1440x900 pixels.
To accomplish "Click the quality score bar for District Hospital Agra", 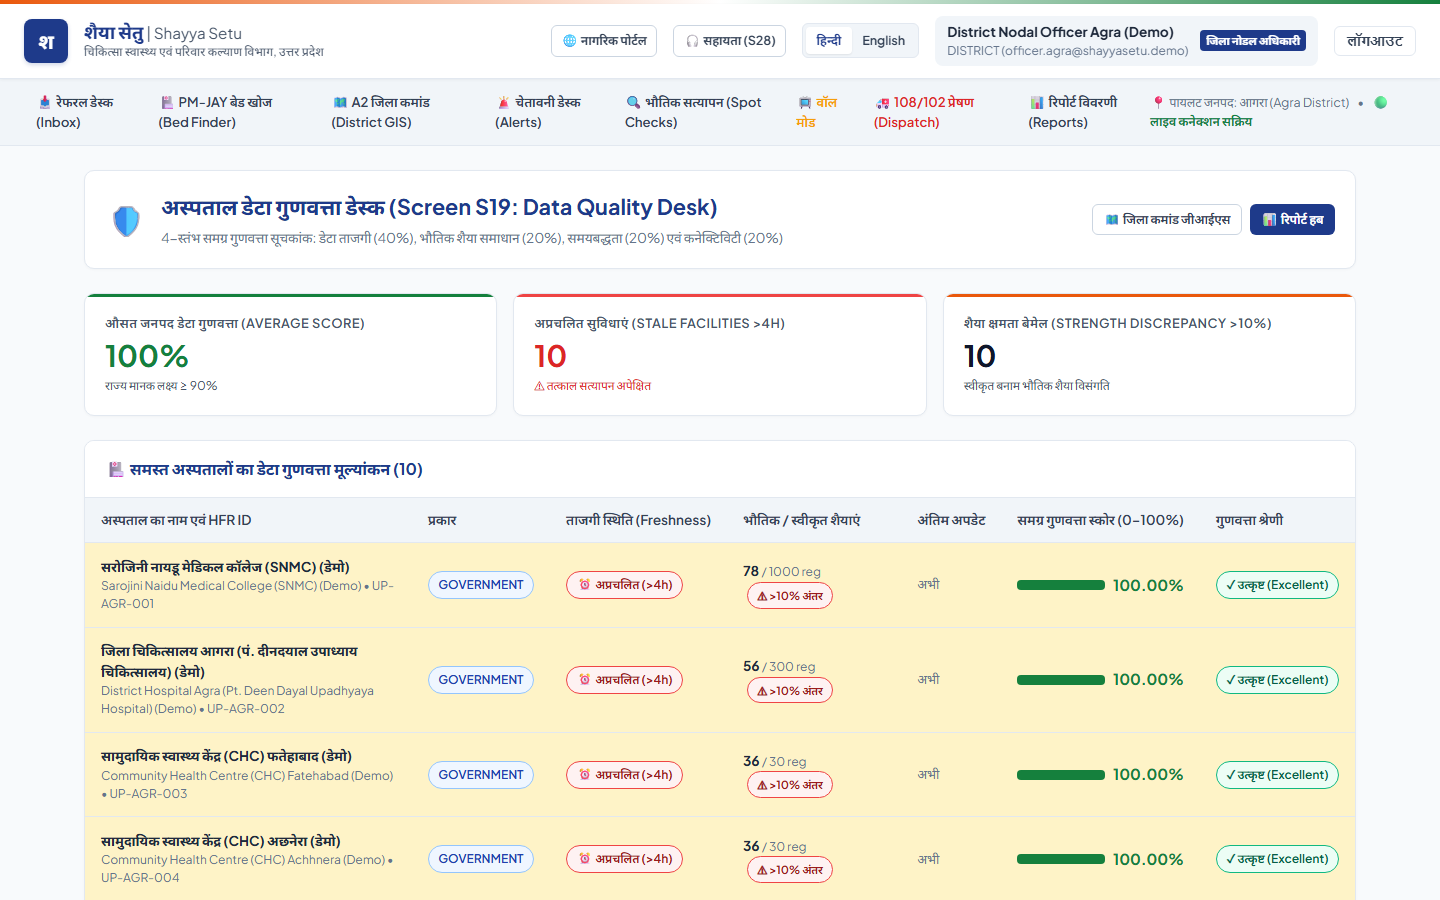I will (1061, 680).
